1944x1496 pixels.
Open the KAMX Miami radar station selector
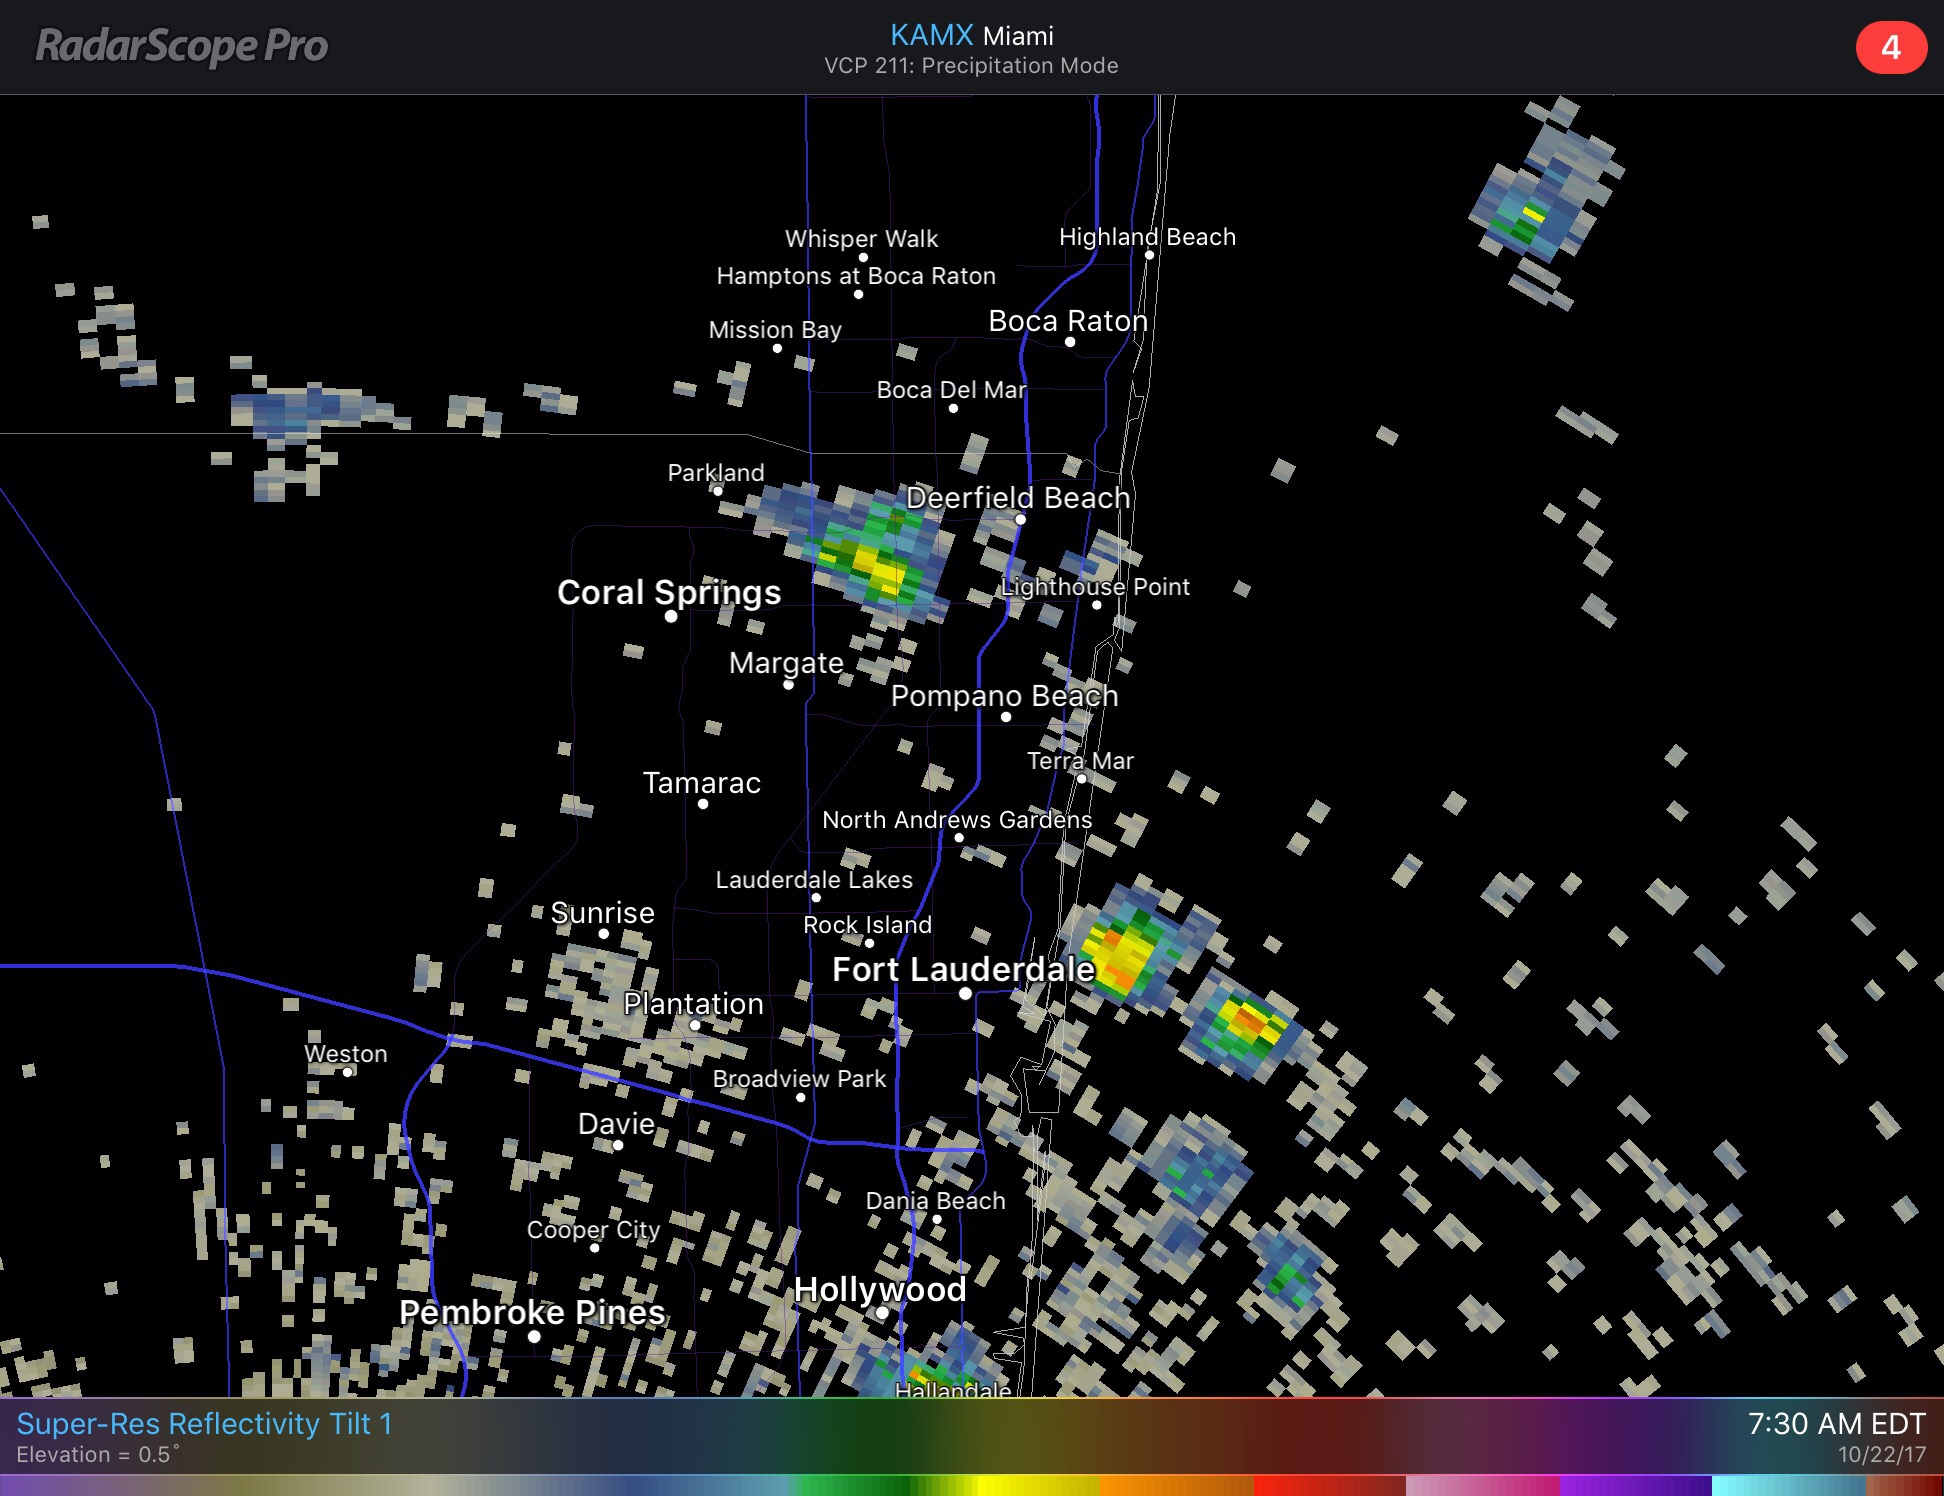pos(971,35)
